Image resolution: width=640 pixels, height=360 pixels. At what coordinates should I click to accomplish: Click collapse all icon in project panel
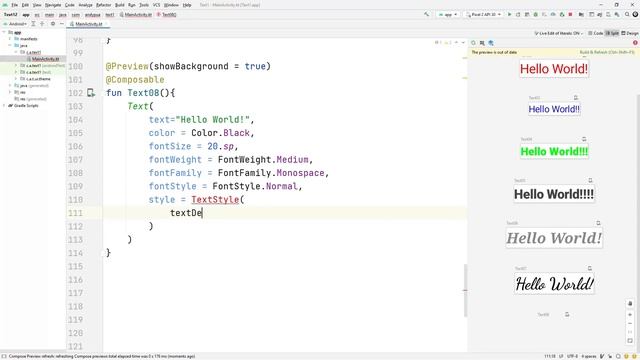pyautogui.click(x=42, y=24)
